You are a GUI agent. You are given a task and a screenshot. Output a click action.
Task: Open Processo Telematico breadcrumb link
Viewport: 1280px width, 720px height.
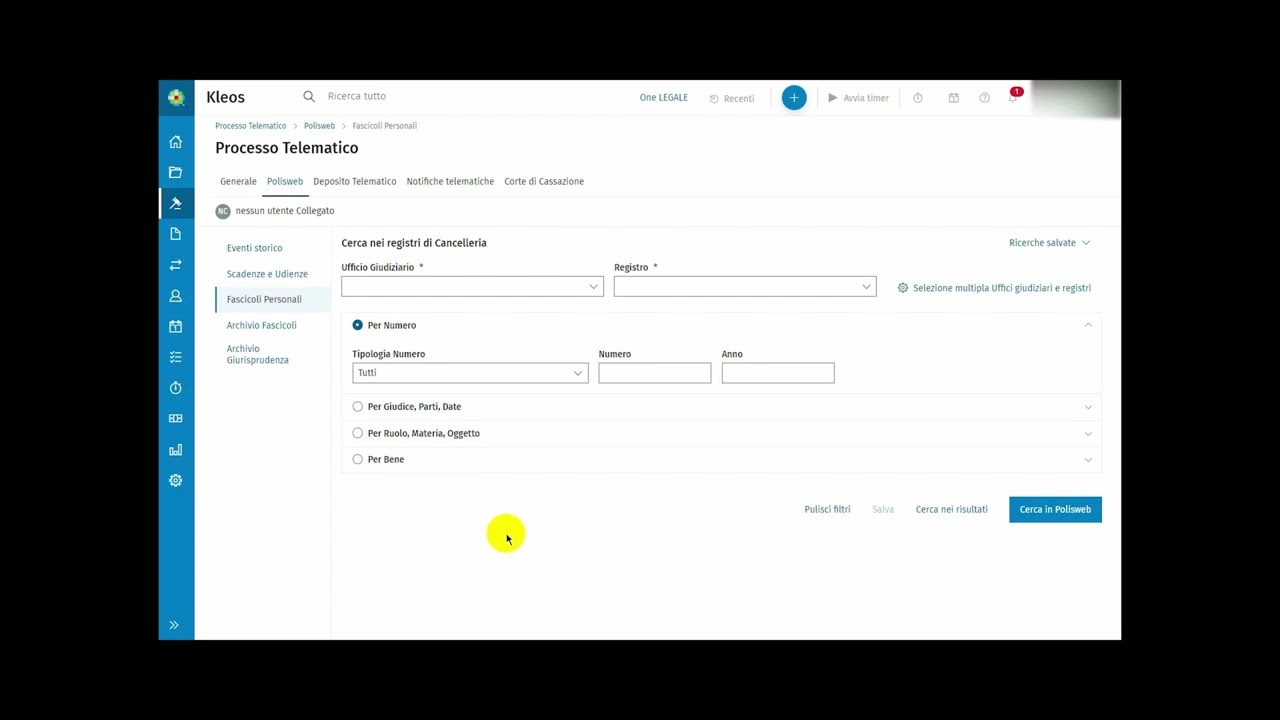point(251,126)
